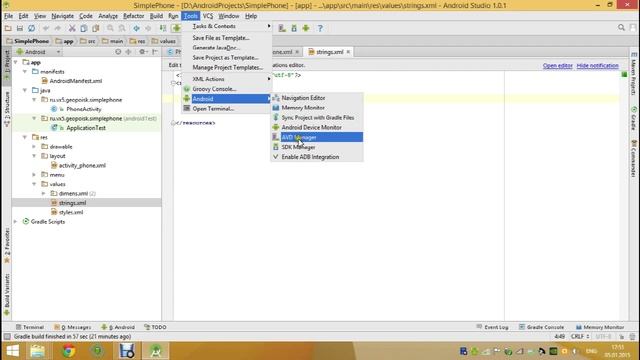The width and height of the screenshot is (640, 360).
Task: Expand the dimens.xml node
Action: (44, 193)
